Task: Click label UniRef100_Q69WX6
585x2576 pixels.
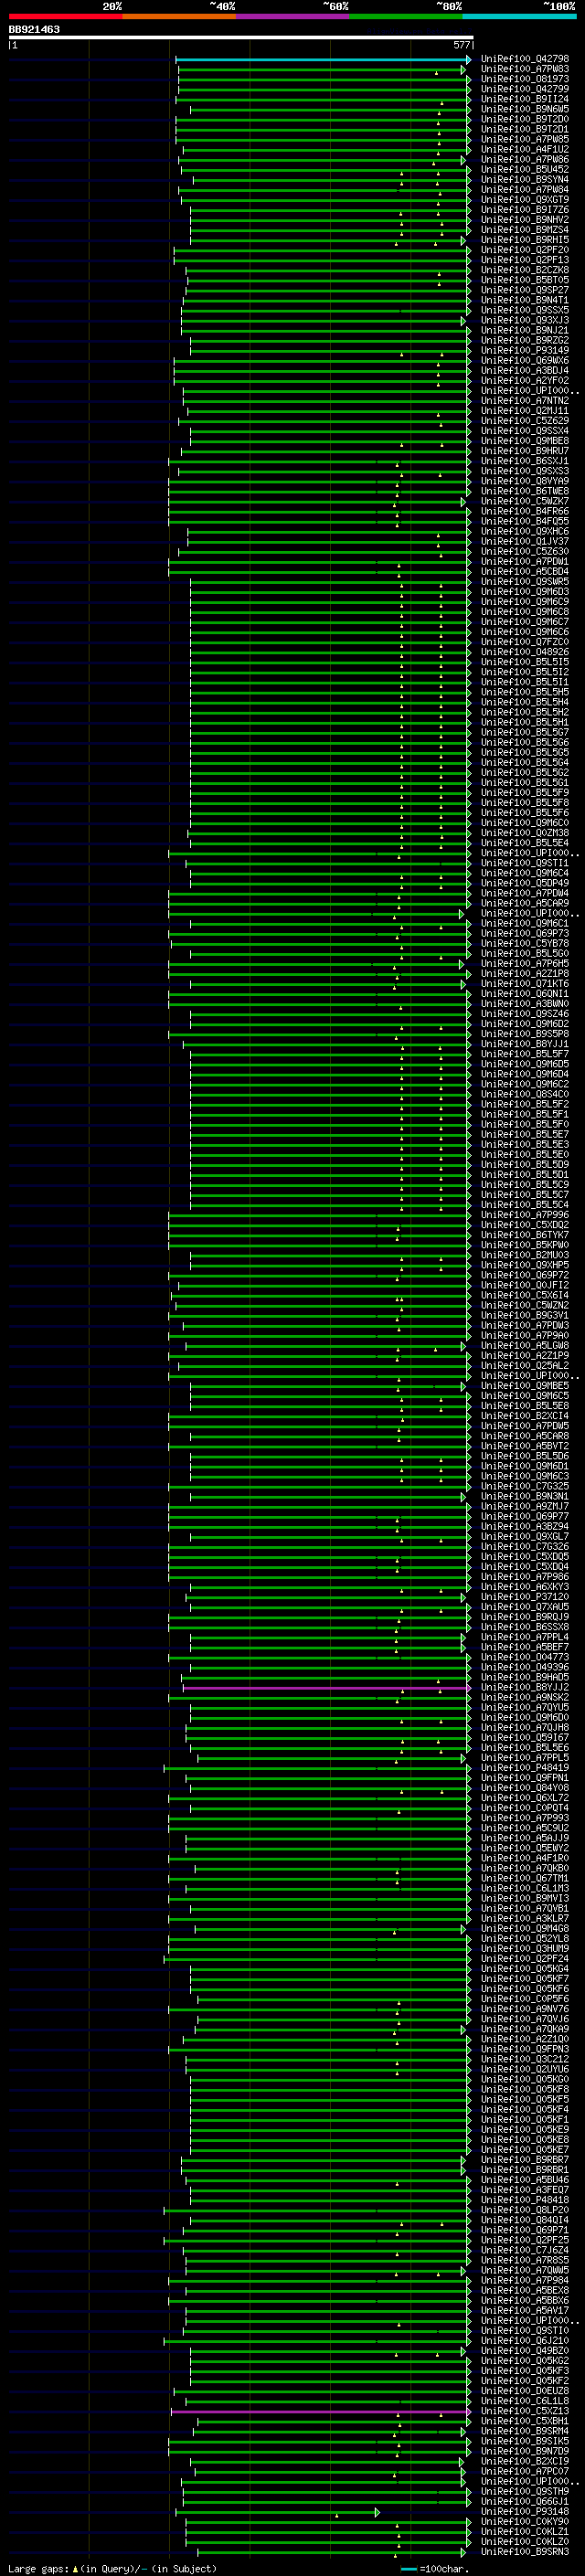Action: (x=525, y=361)
